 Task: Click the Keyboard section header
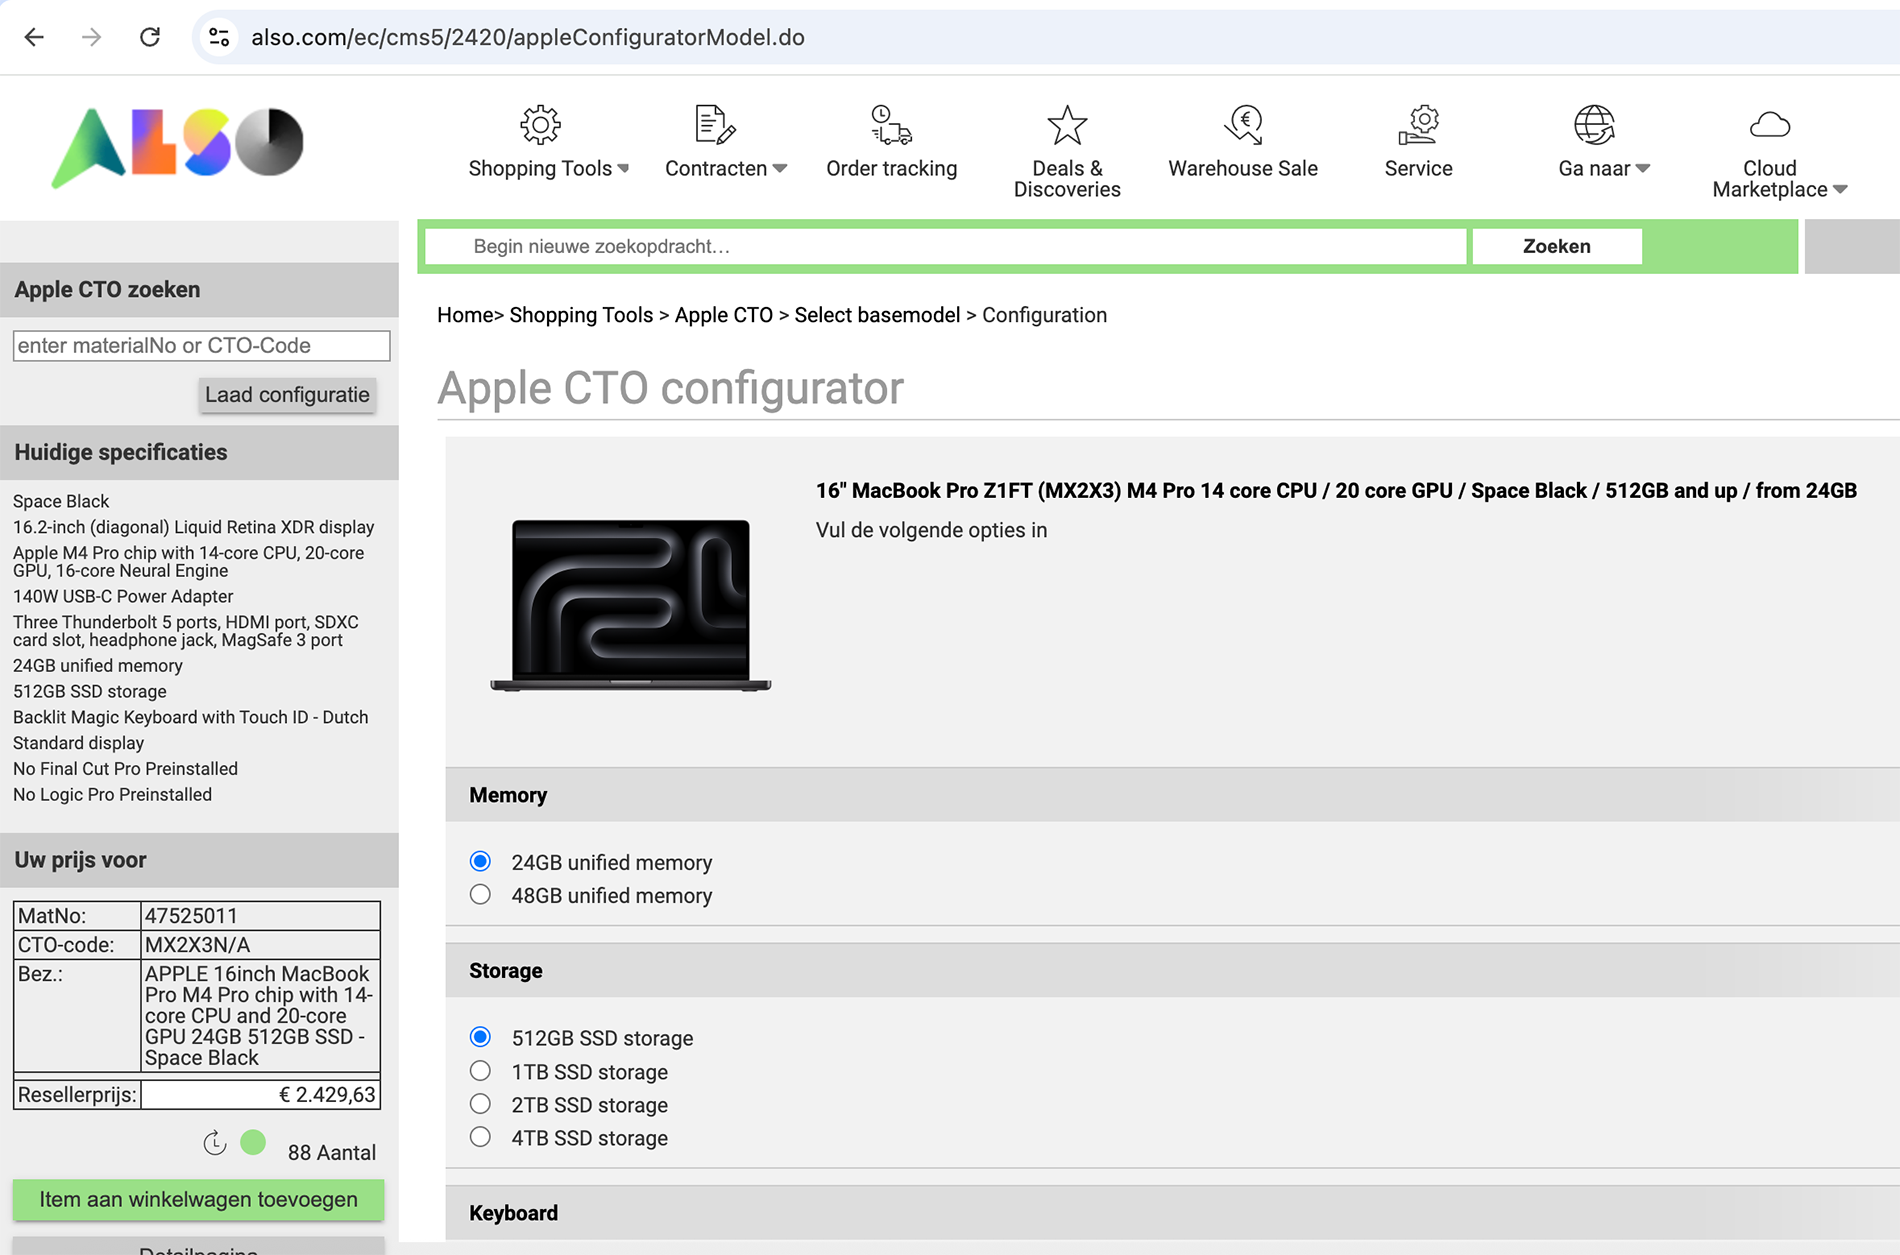click(1172, 1213)
